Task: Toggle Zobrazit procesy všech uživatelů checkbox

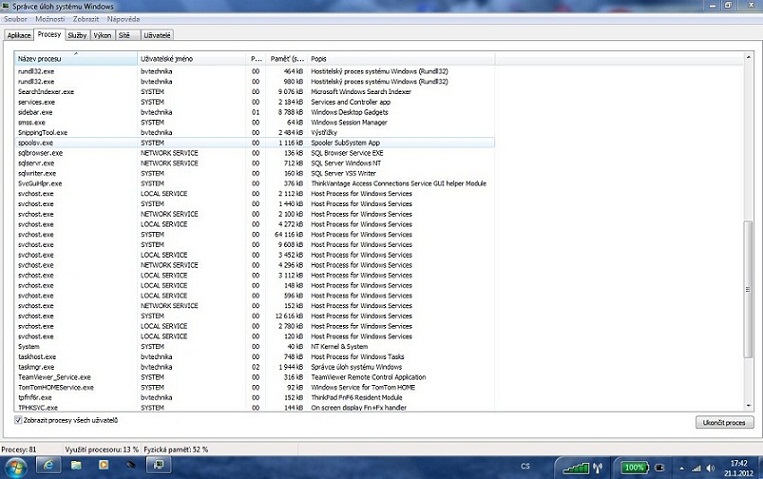Action: [18, 420]
